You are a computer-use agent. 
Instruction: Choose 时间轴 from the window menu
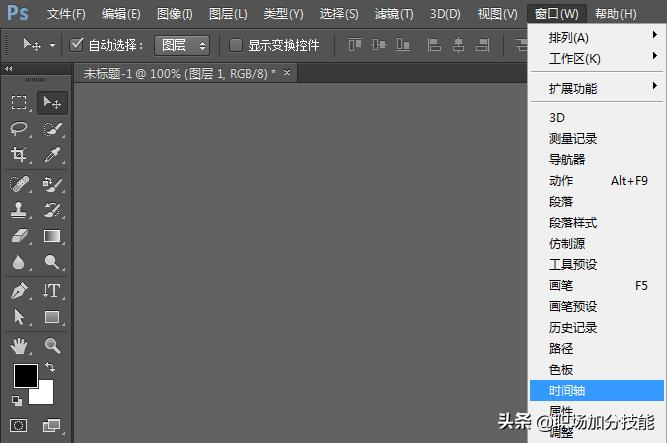(x=596, y=390)
